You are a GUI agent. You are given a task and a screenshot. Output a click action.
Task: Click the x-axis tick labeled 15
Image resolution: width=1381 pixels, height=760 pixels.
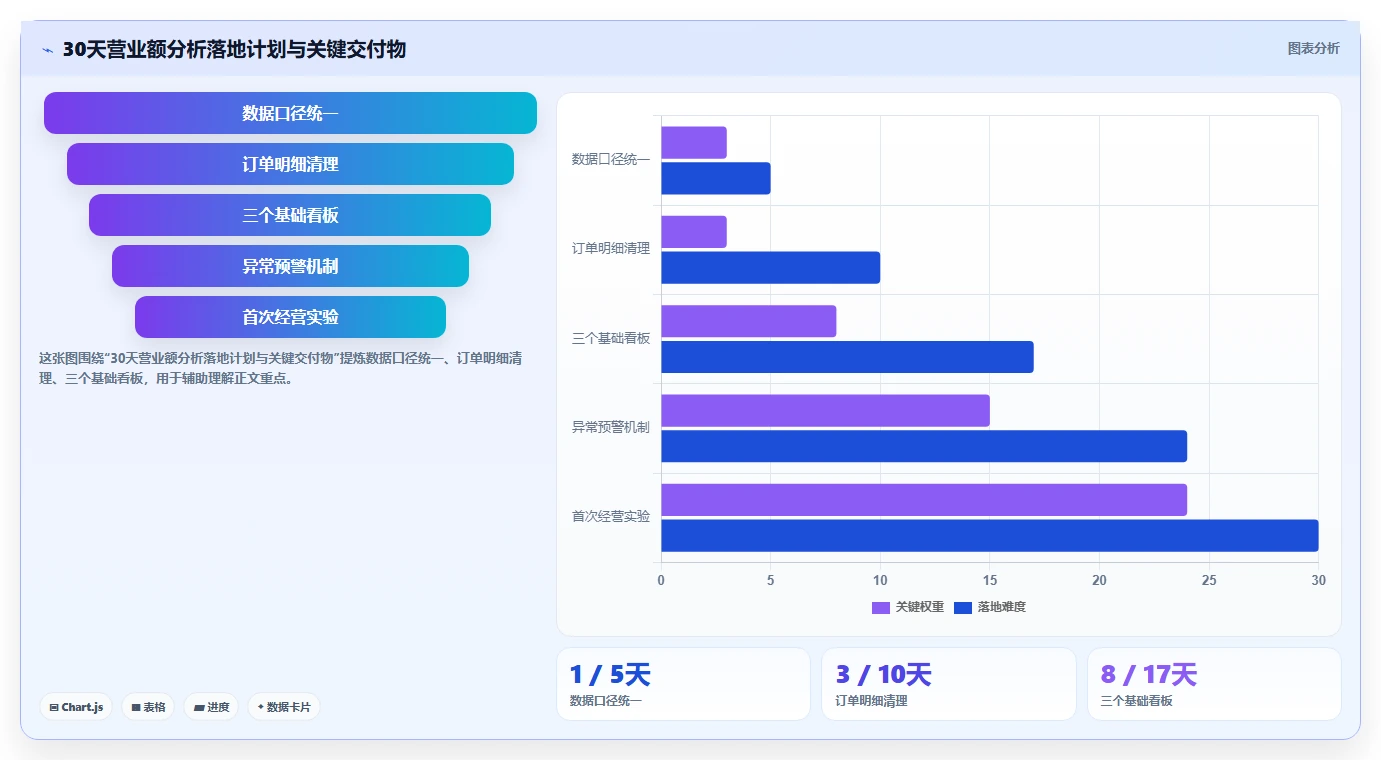pos(990,580)
